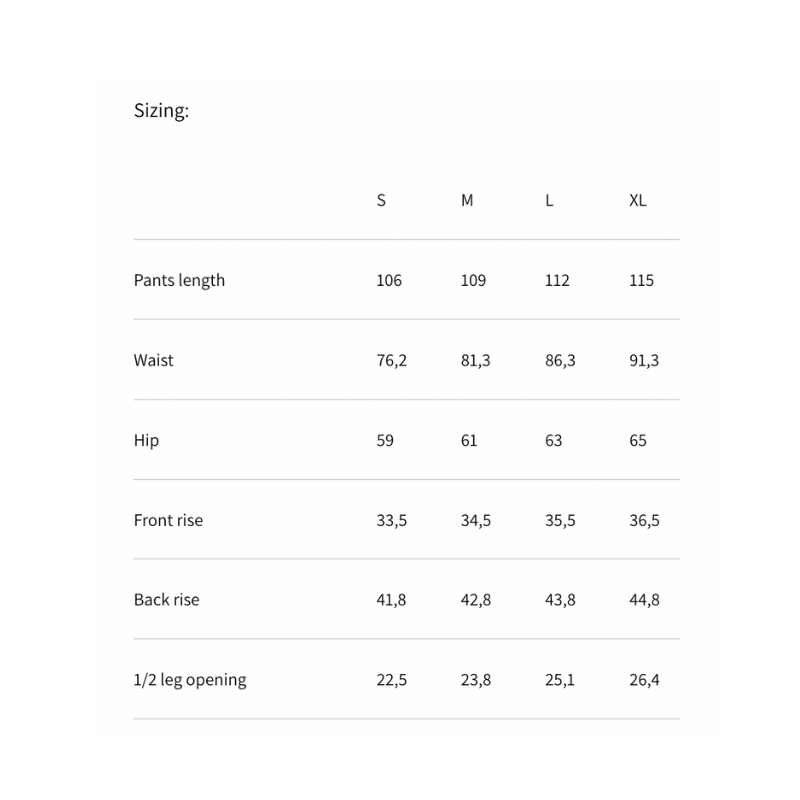Image resolution: width=800 pixels, height=800 pixels.
Task: Select the M size column header
Action: pyautogui.click(x=467, y=200)
